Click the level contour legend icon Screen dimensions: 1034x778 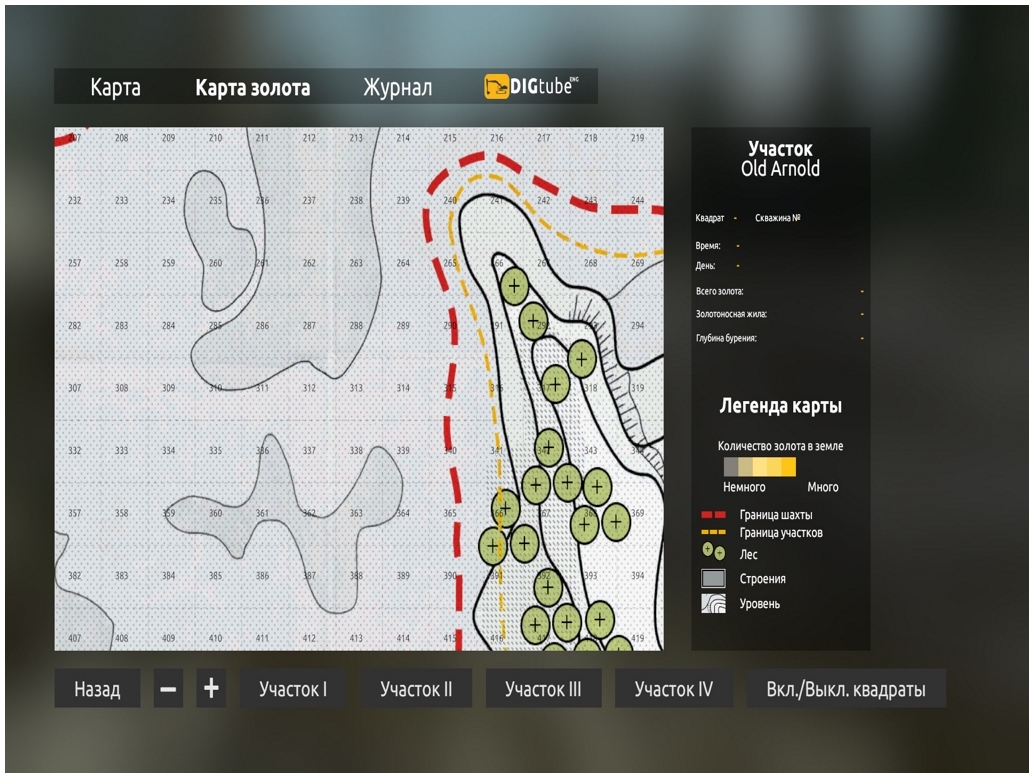click(x=713, y=603)
